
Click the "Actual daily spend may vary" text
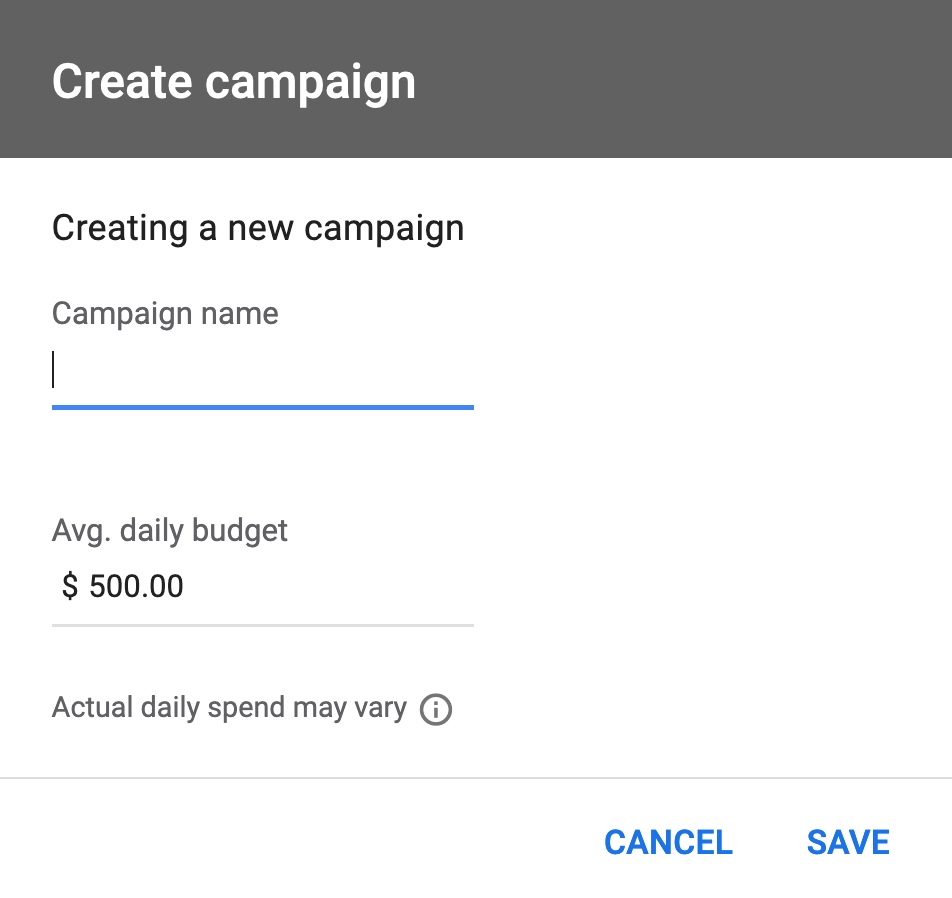pyautogui.click(x=229, y=708)
